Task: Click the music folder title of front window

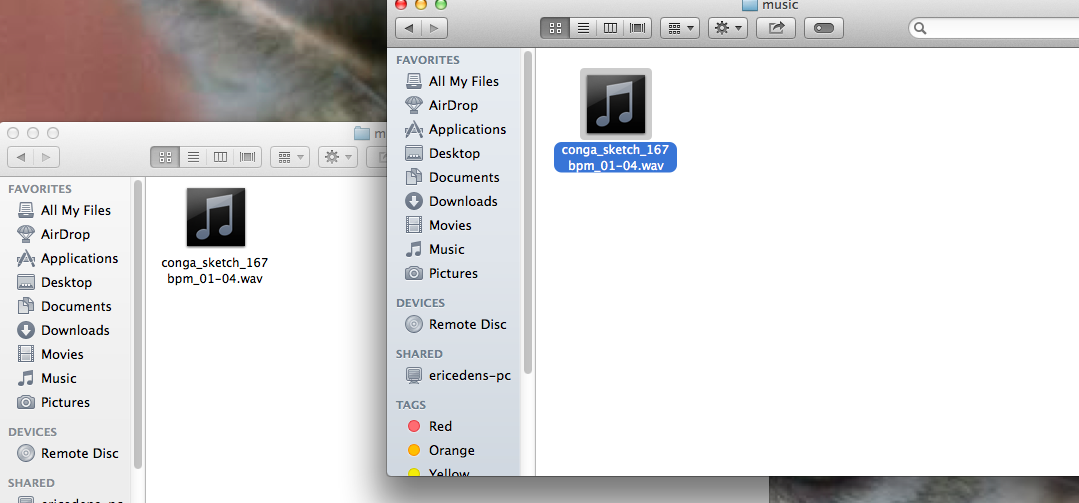Action: click(x=771, y=6)
